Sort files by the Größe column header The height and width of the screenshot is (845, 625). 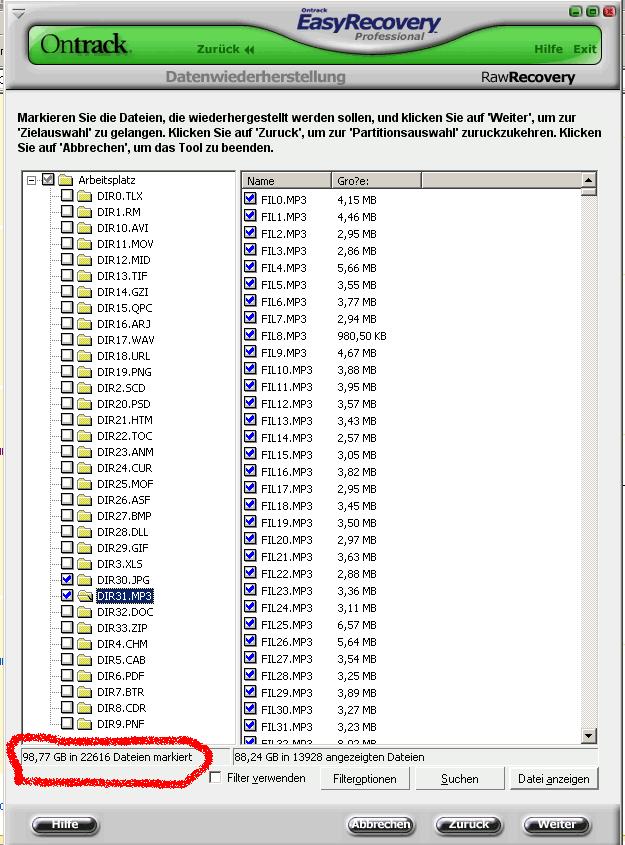point(375,181)
